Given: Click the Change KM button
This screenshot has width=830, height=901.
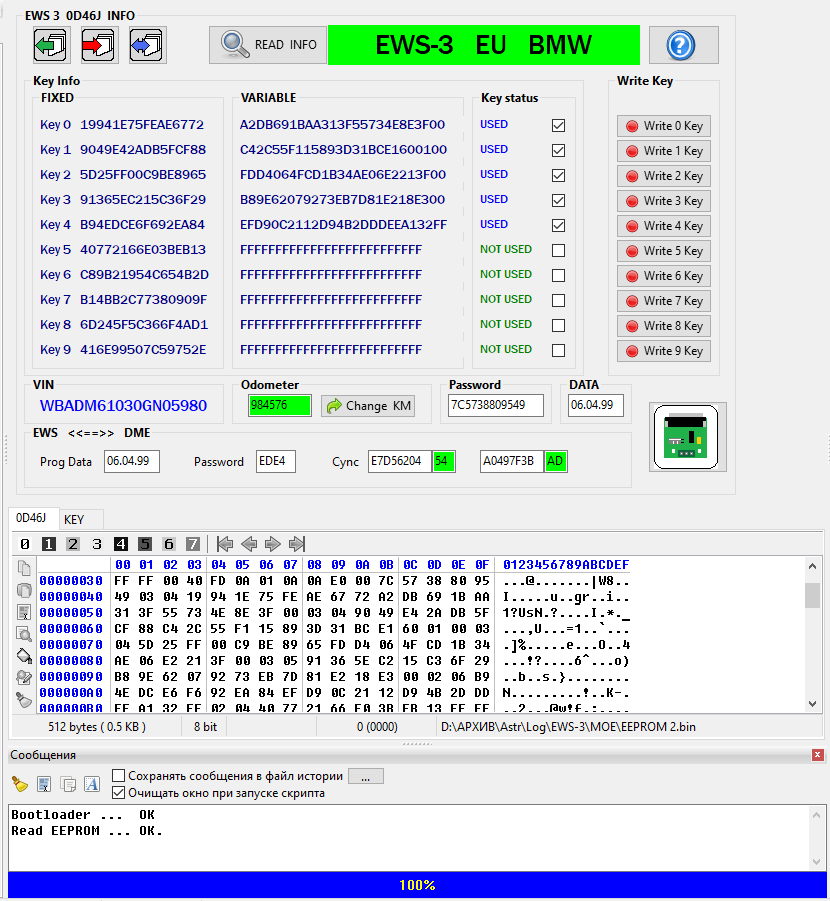Looking at the screenshot, I should click(x=368, y=406).
